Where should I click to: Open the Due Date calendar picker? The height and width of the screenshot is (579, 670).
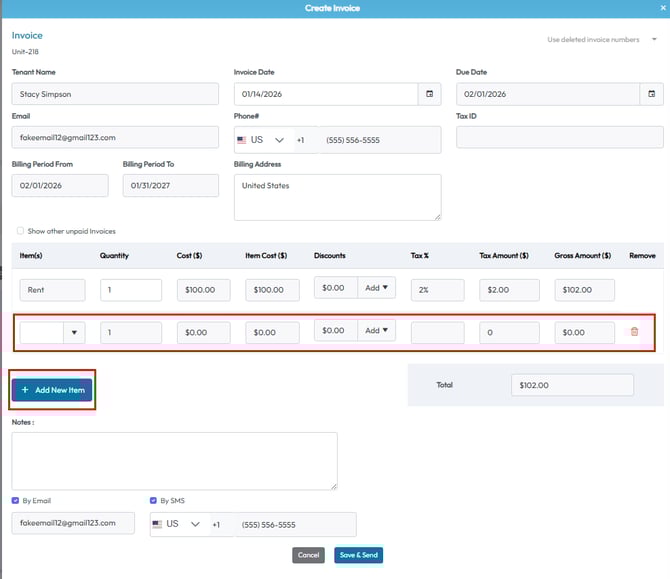pyautogui.click(x=652, y=94)
